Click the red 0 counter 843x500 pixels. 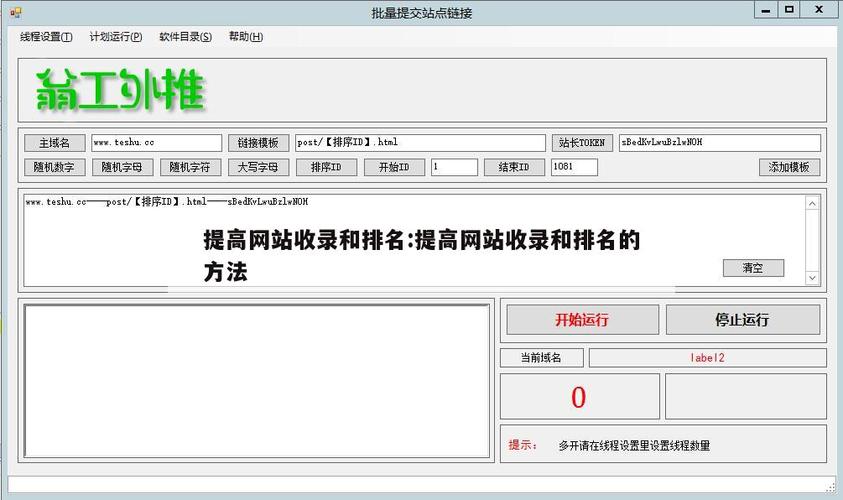[x=578, y=397]
